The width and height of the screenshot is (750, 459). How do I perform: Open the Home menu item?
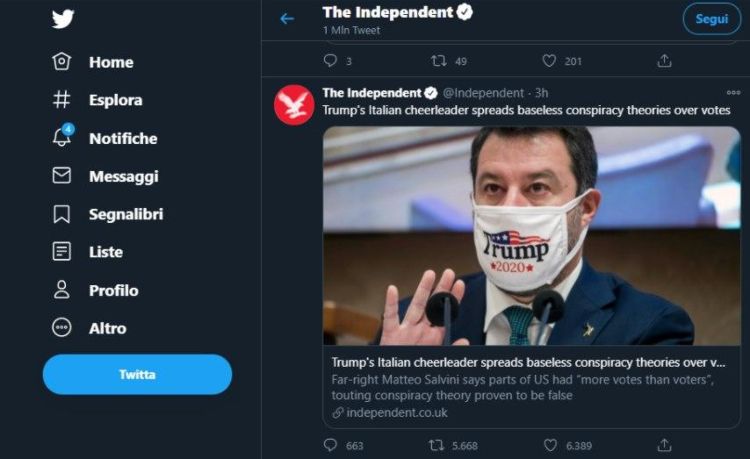pos(110,62)
